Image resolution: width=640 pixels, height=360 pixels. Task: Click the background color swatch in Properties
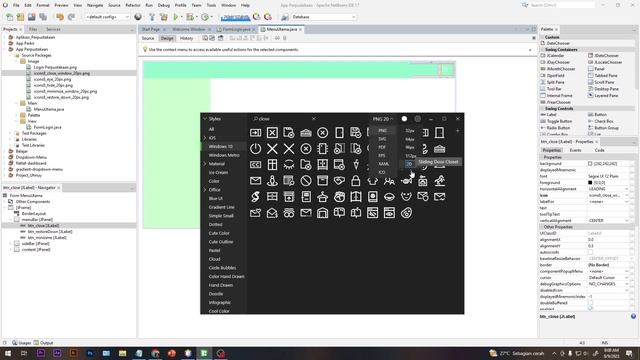tap(590, 164)
